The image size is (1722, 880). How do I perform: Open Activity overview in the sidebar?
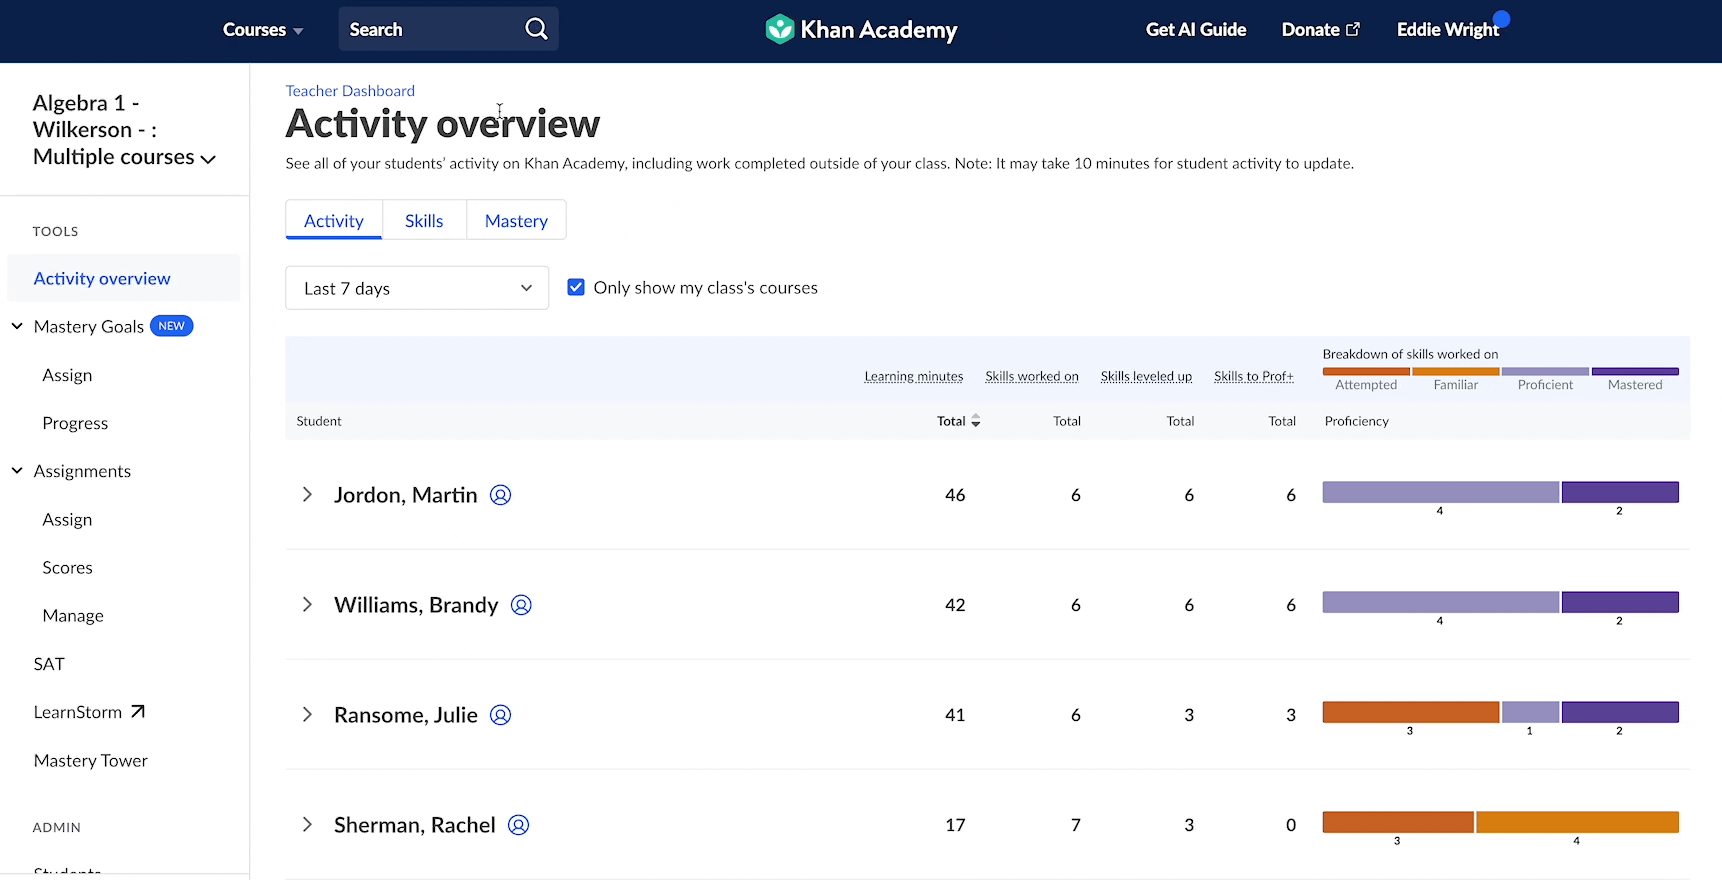coord(123,278)
